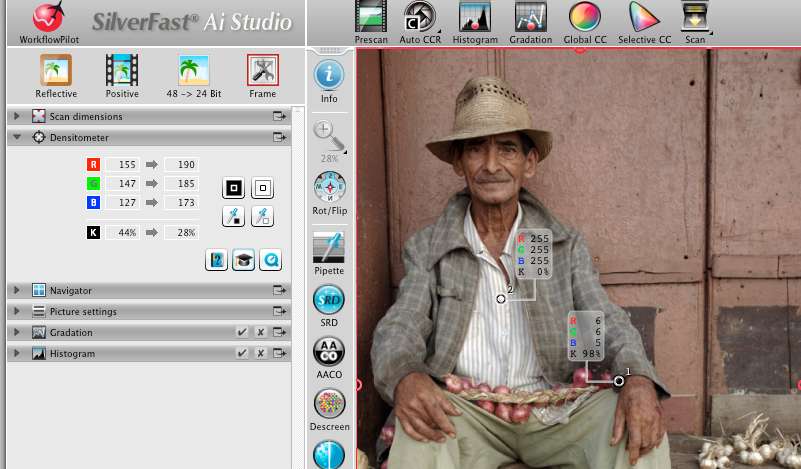The image size is (801, 469).
Task: Collapse the Densitometer panel
Action: (x=17, y=137)
